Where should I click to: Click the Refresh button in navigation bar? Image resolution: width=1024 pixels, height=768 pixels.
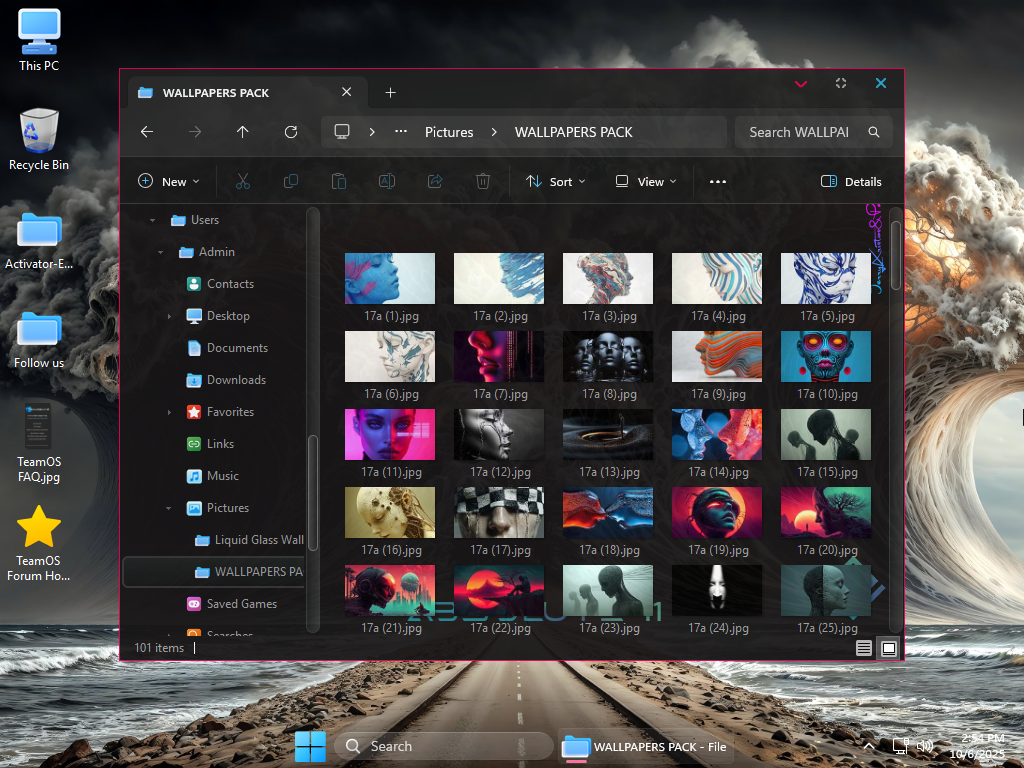click(x=291, y=132)
